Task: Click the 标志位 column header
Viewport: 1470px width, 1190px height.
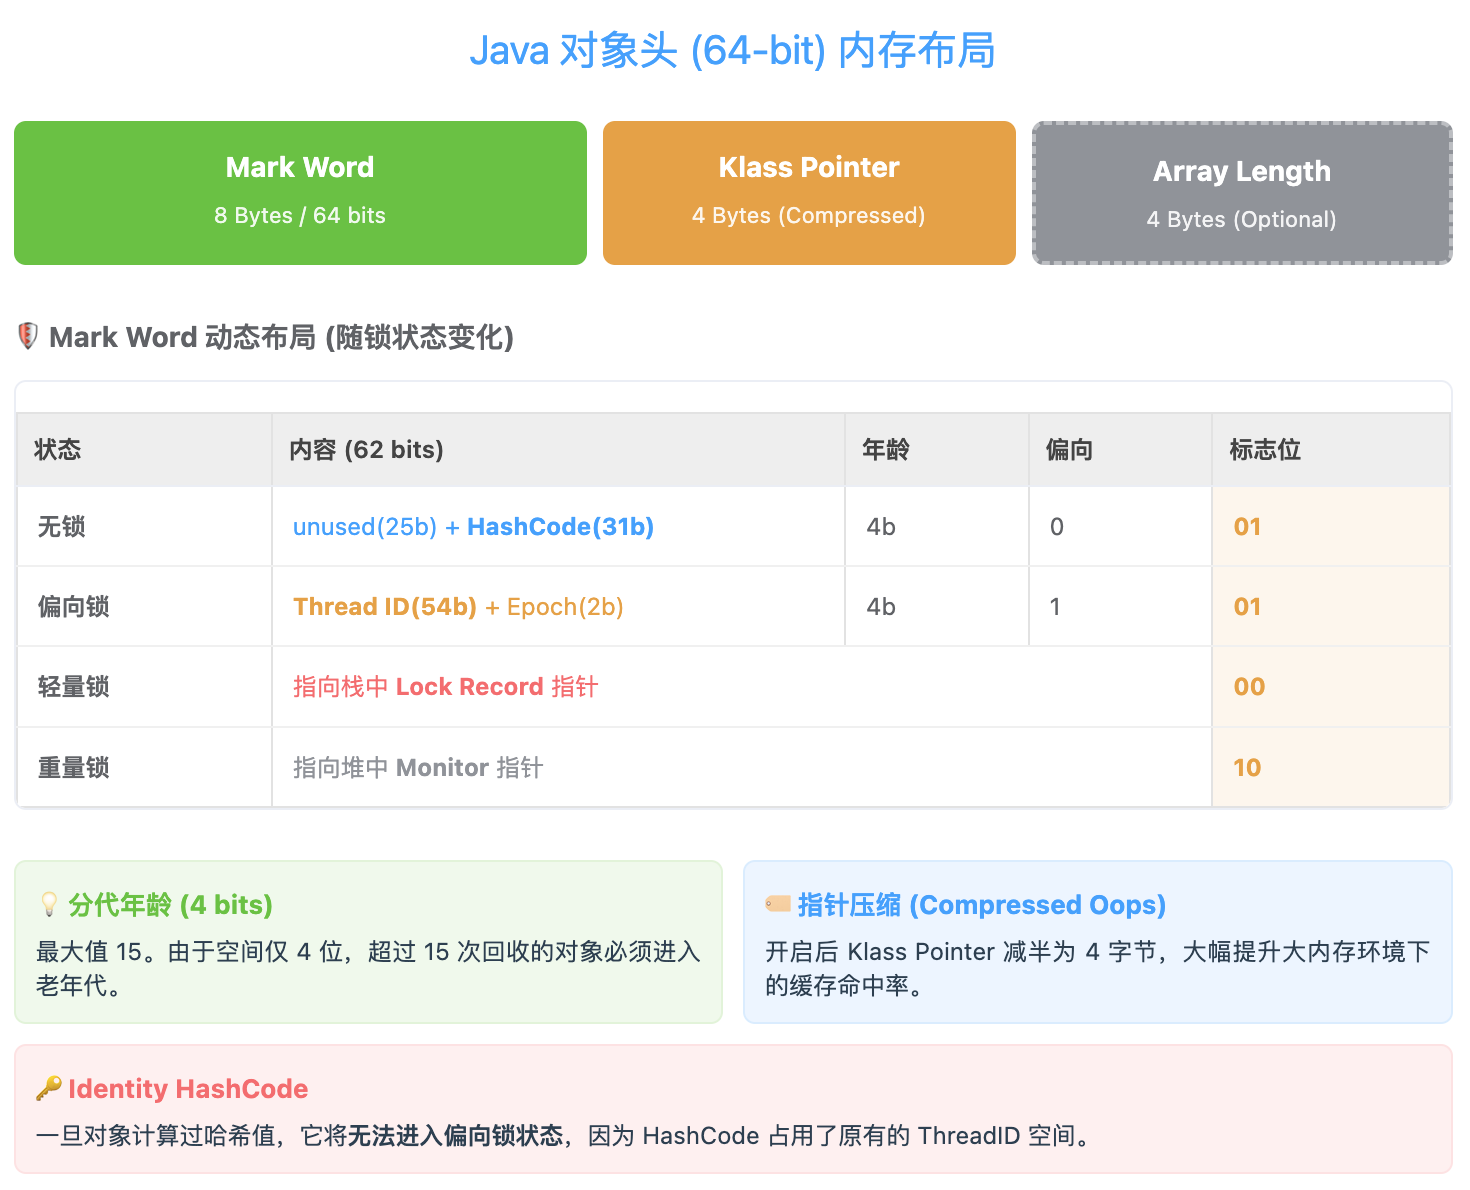Action: click(x=1265, y=450)
